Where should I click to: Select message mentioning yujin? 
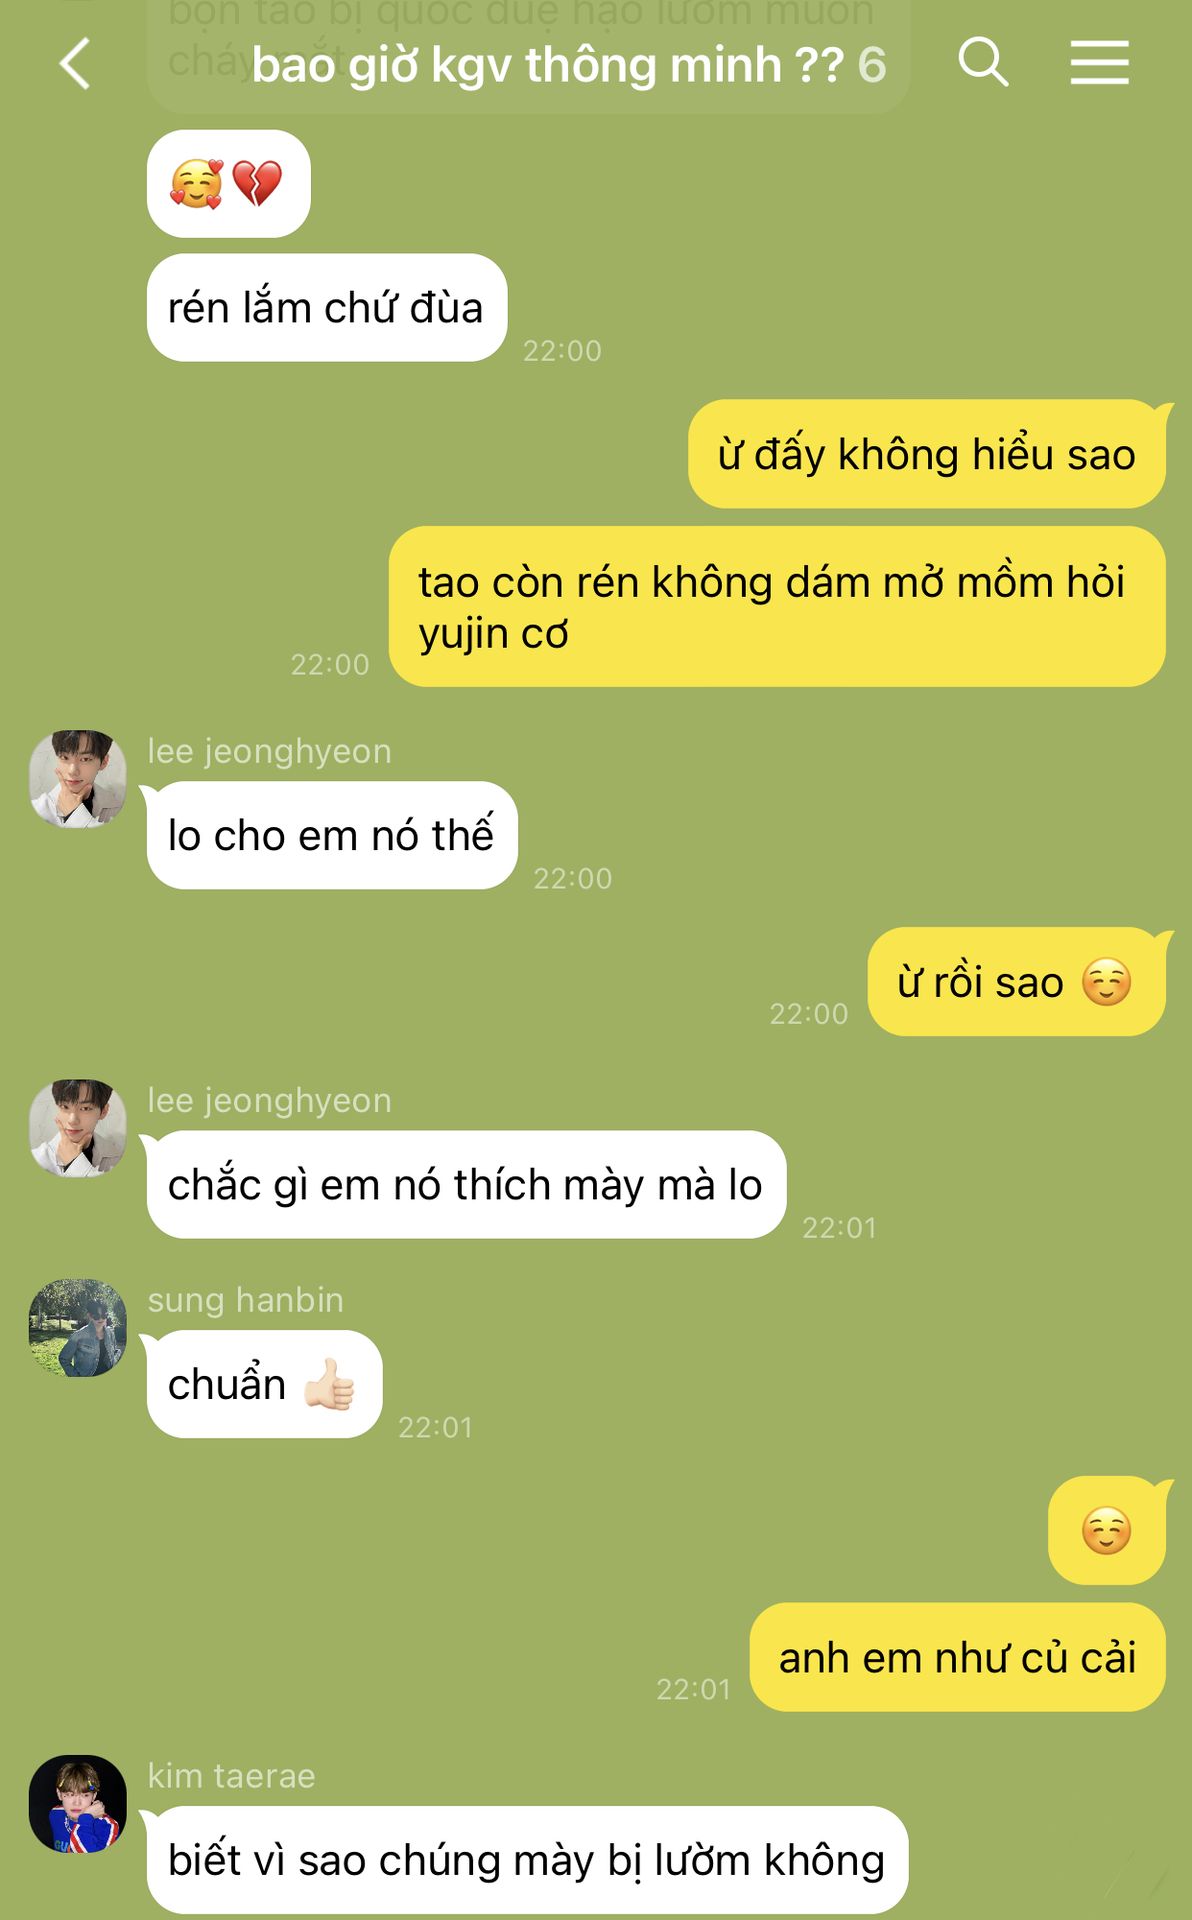tap(777, 607)
